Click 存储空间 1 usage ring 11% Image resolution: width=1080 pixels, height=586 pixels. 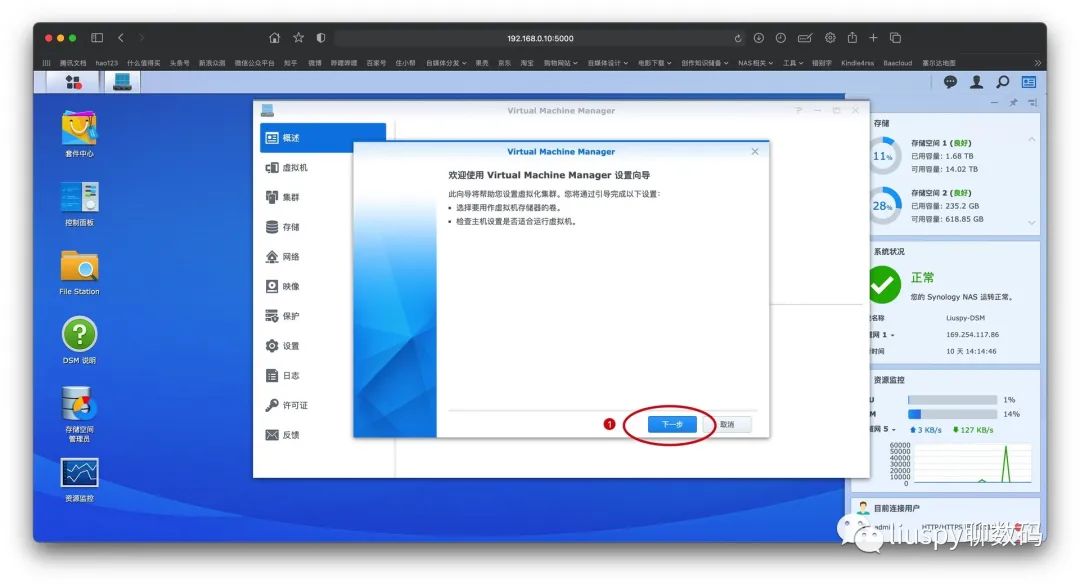tap(884, 156)
